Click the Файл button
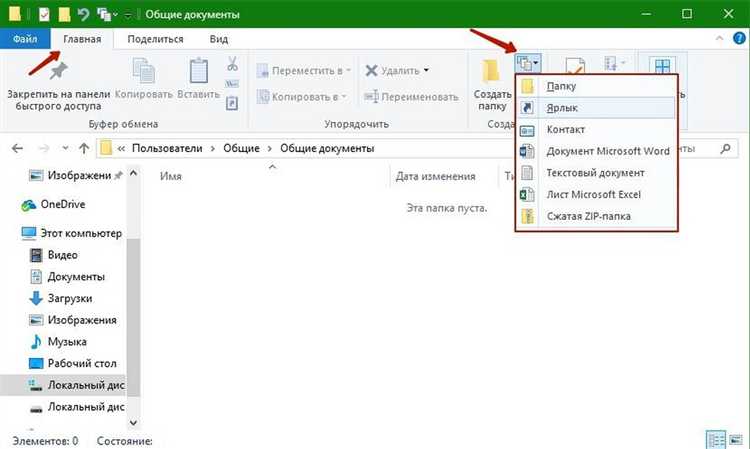Image resolution: width=750 pixels, height=449 pixels. click(25, 39)
